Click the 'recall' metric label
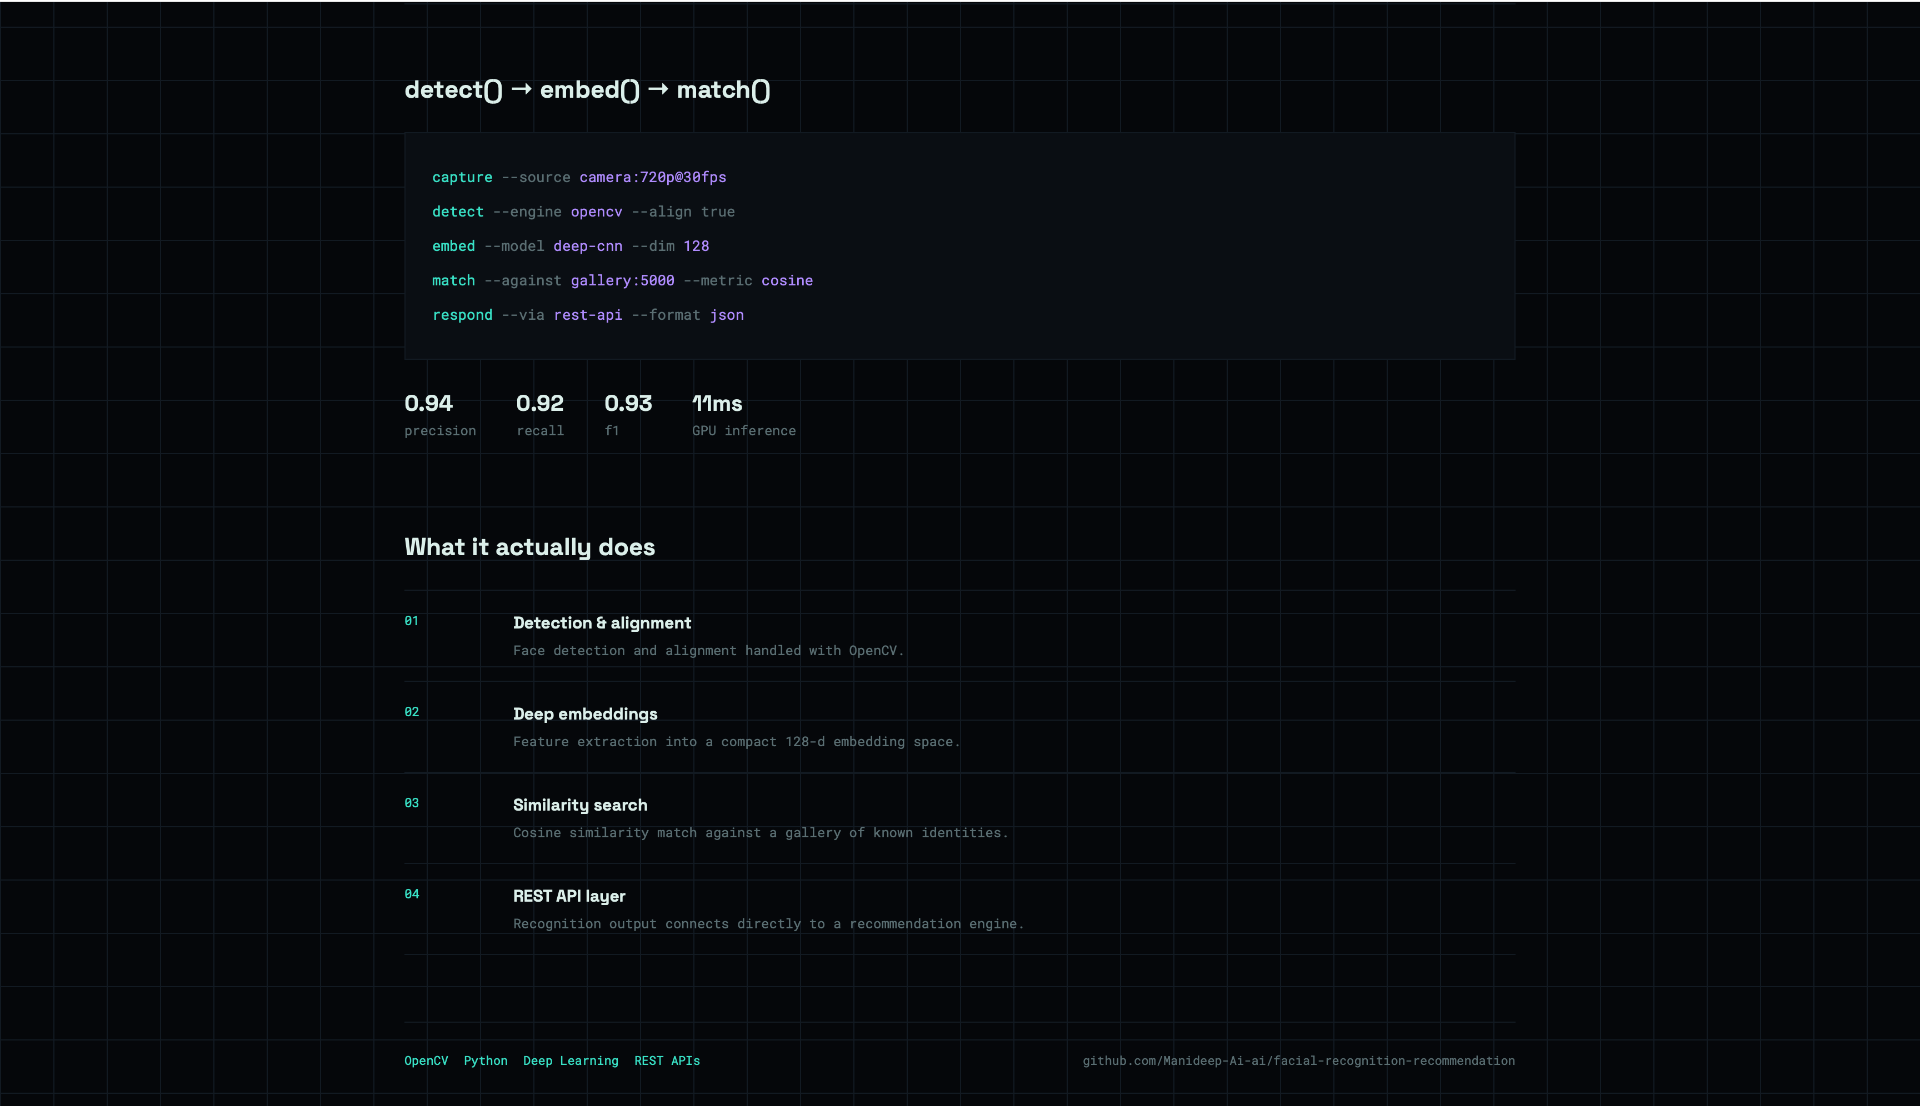 click(540, 431)
